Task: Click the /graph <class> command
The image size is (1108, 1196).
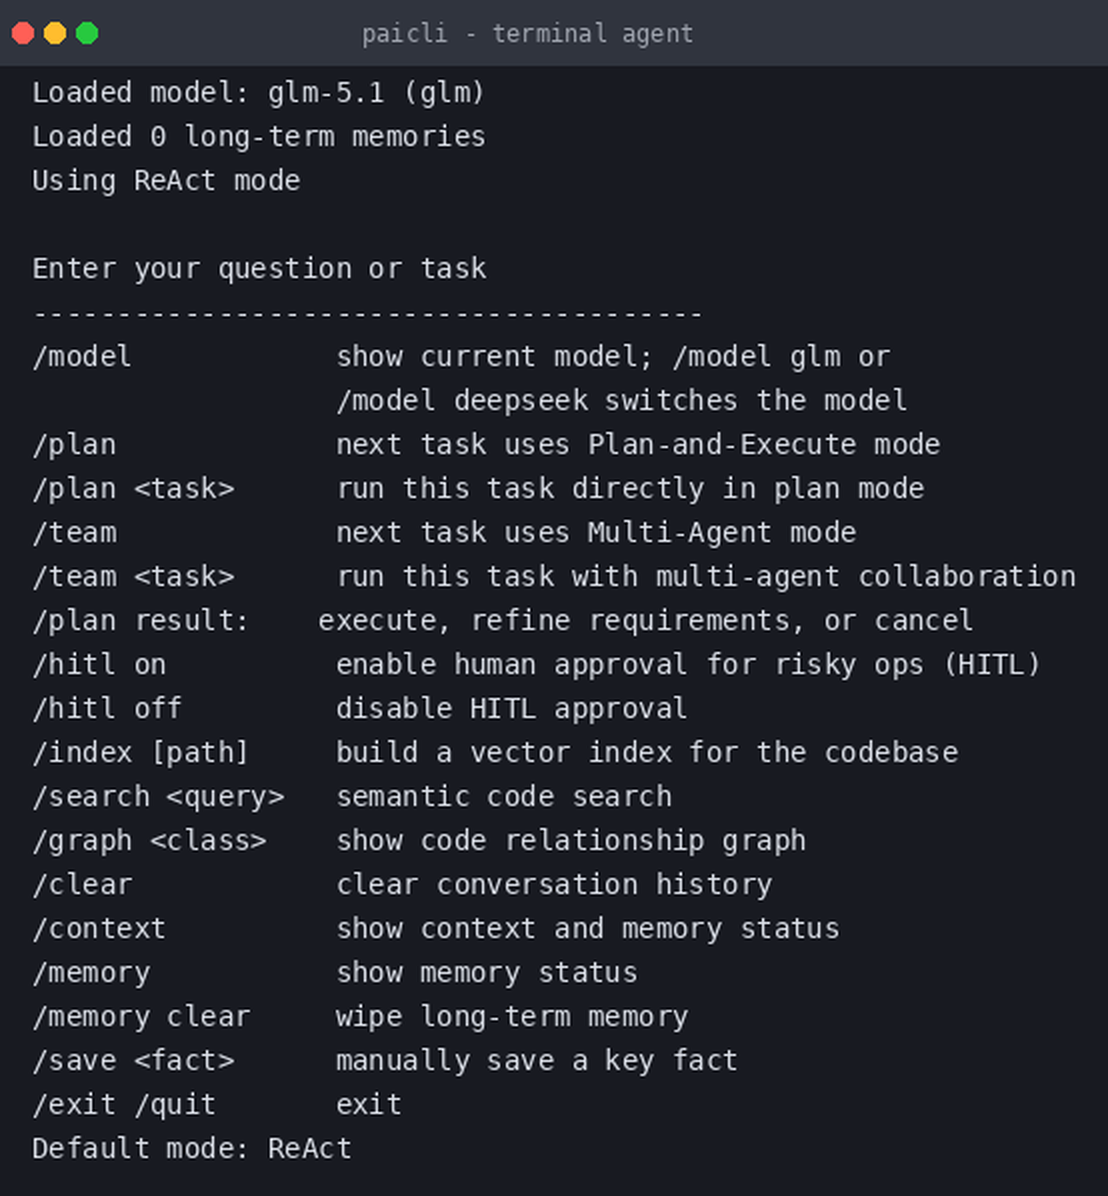Action: [149, 841]
